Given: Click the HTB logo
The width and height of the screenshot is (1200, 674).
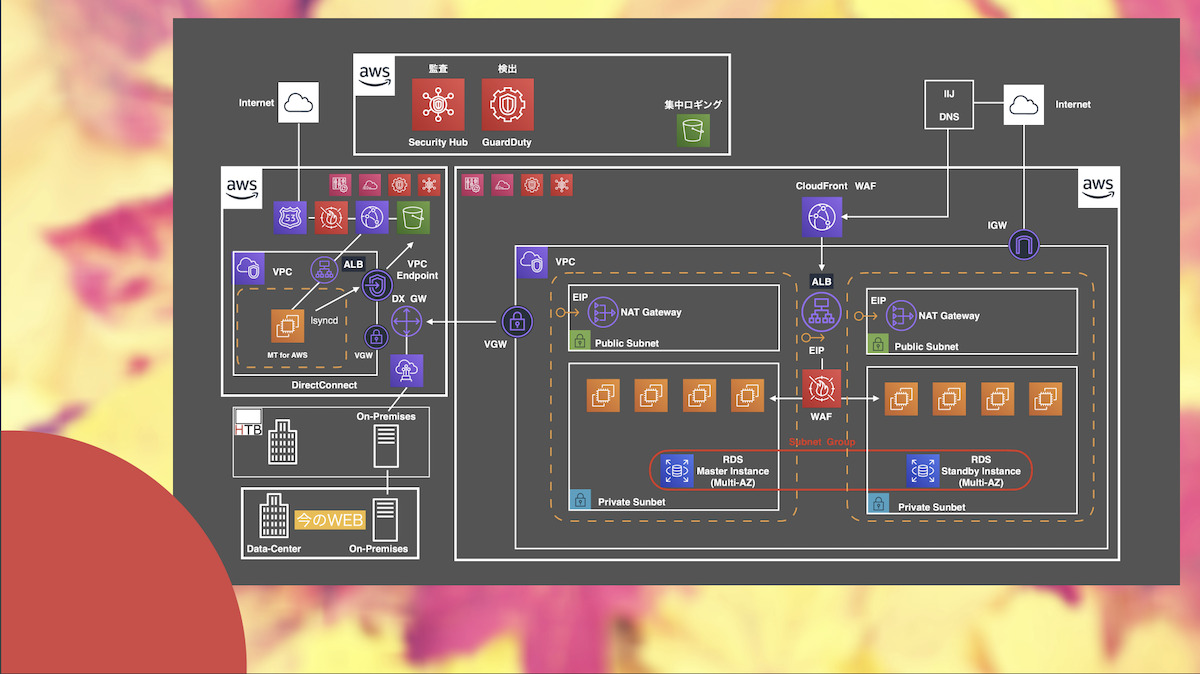Looking at the screenshot, I should 247,422.
